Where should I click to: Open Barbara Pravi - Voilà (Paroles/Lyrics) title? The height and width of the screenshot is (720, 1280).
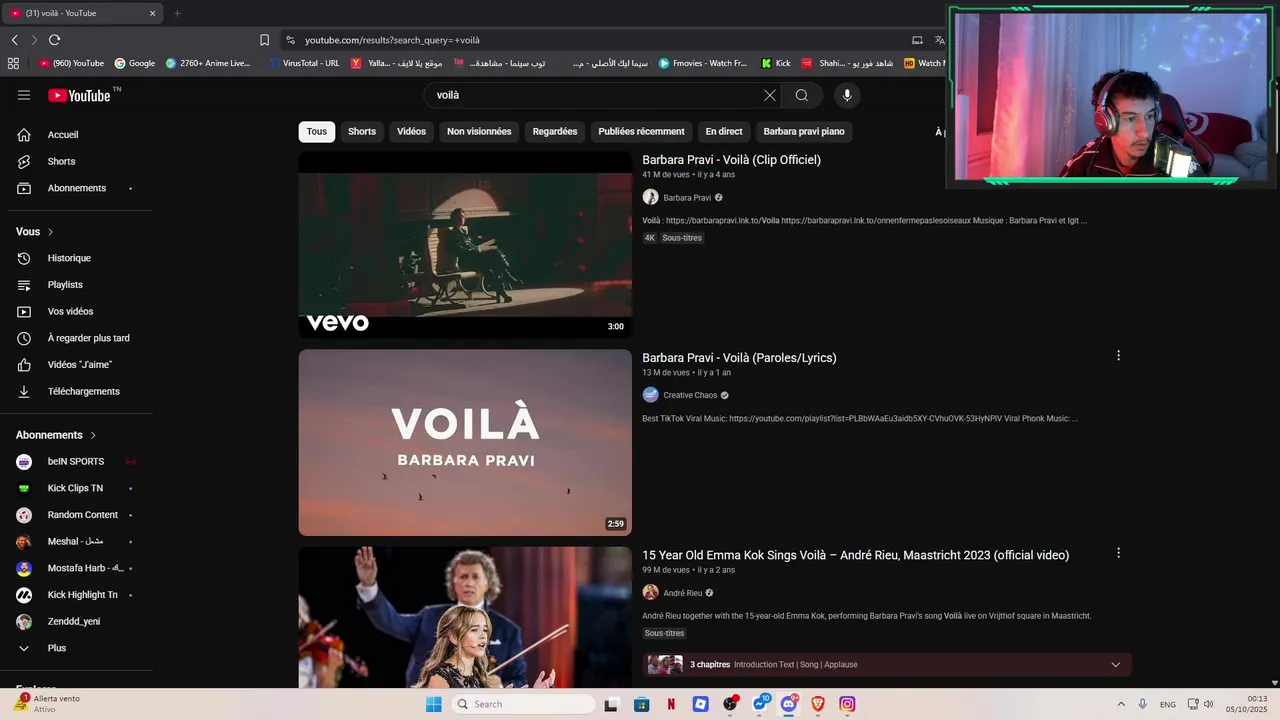739,358
